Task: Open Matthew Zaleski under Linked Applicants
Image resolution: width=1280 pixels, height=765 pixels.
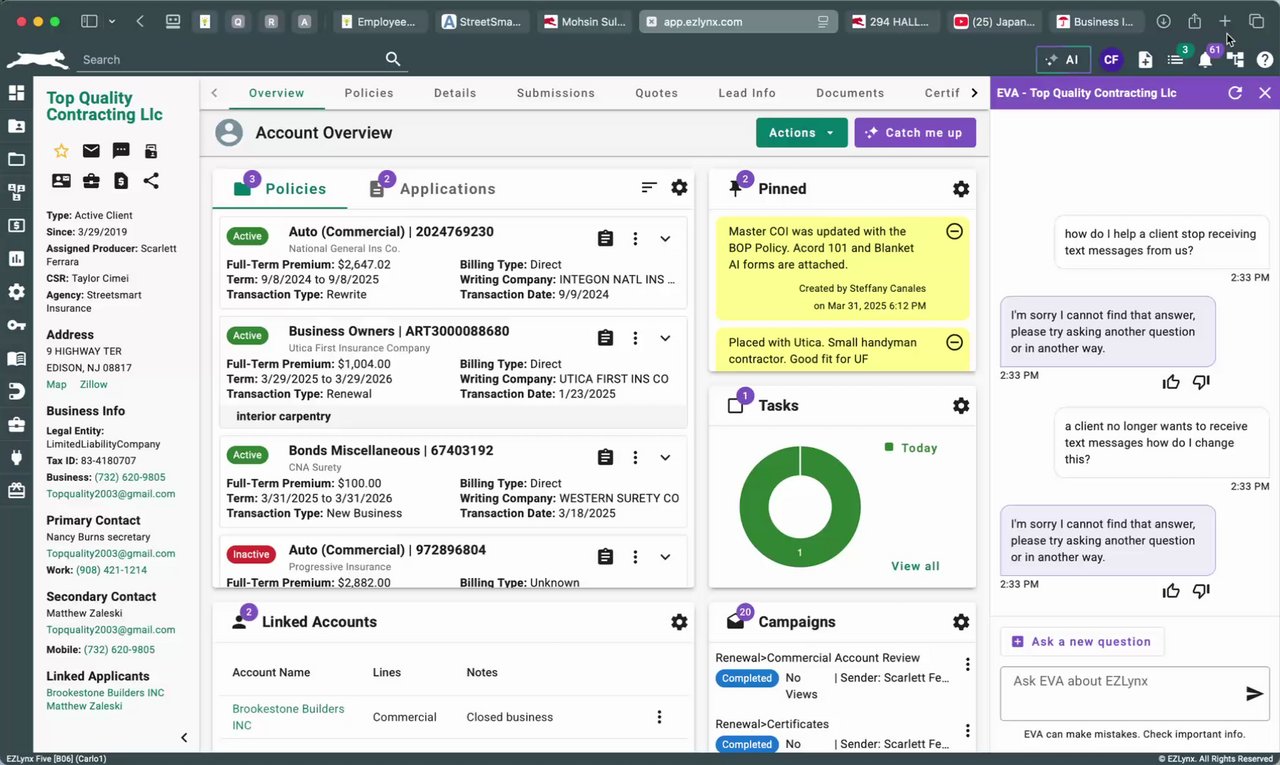Action: [x=84, y=706]
